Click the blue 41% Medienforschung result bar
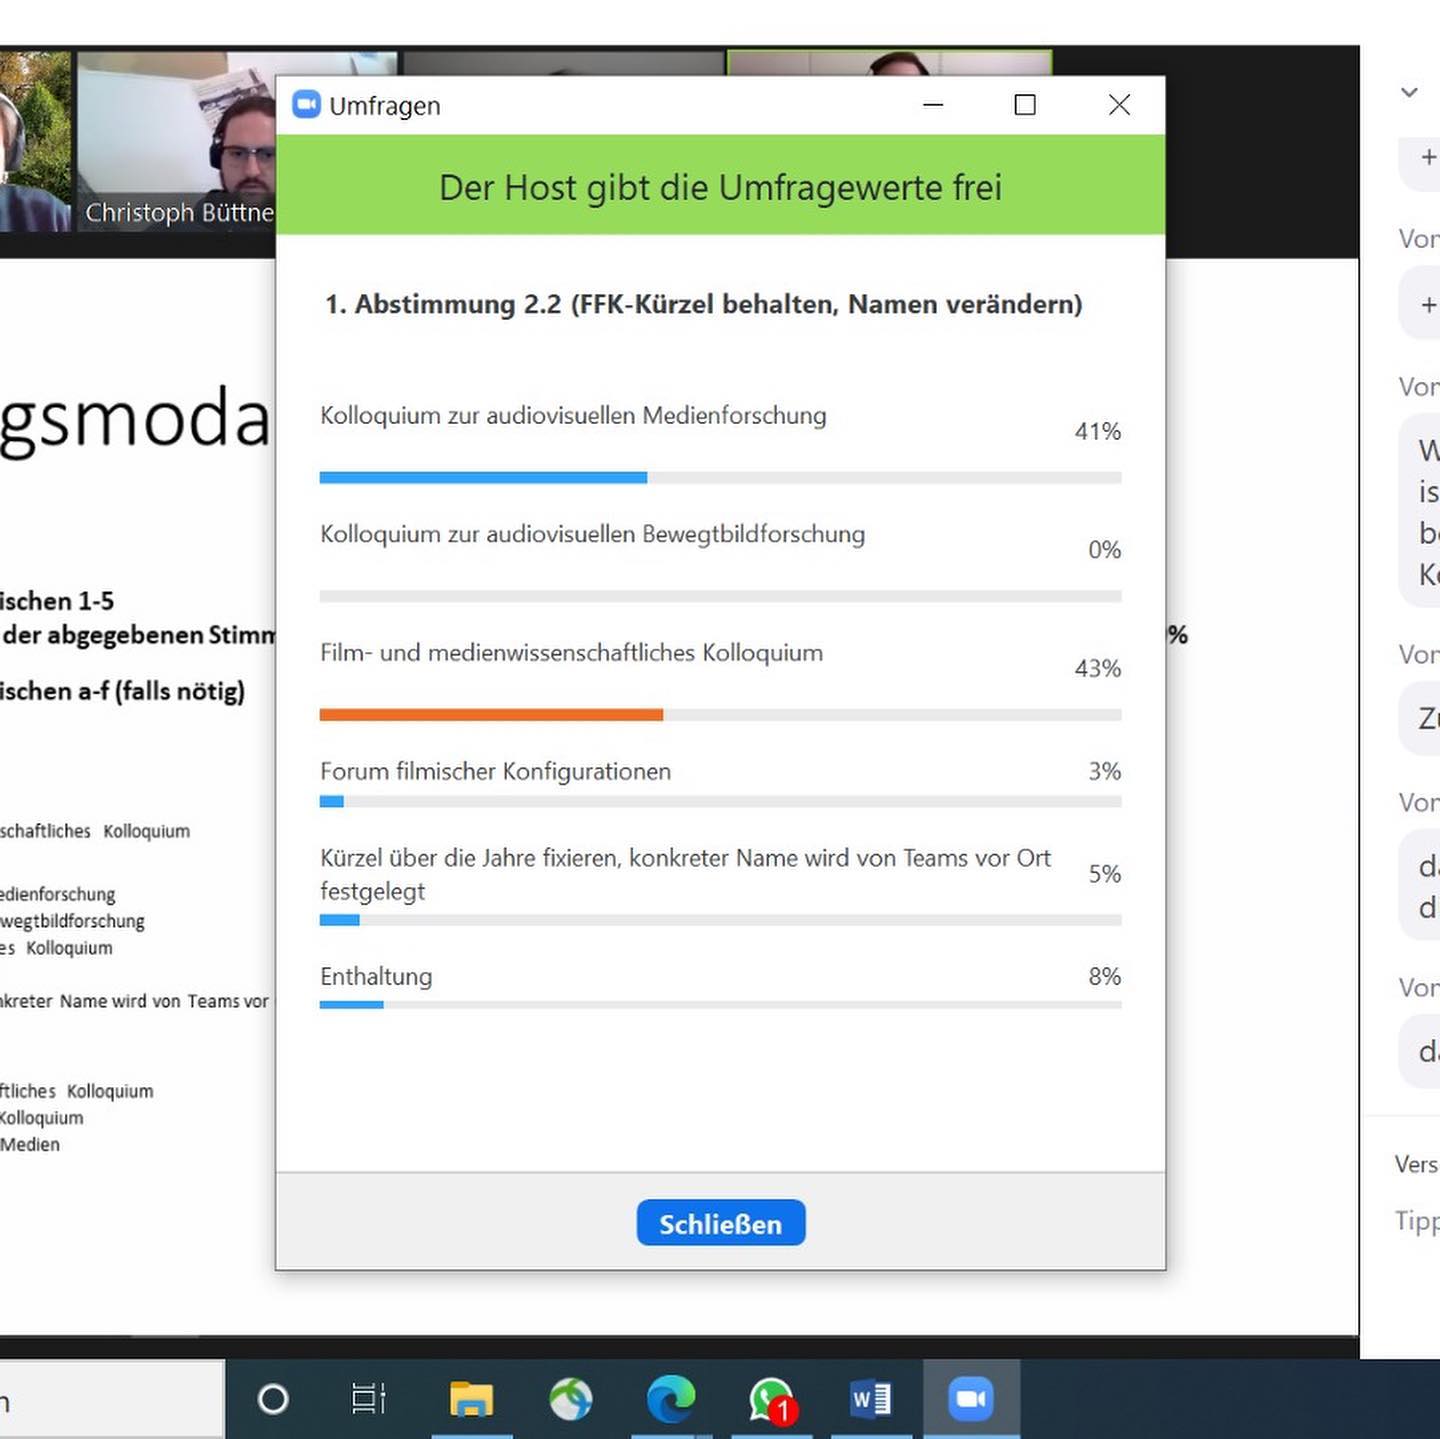This screenshot has width=1440, height=1439. (483, 478)
